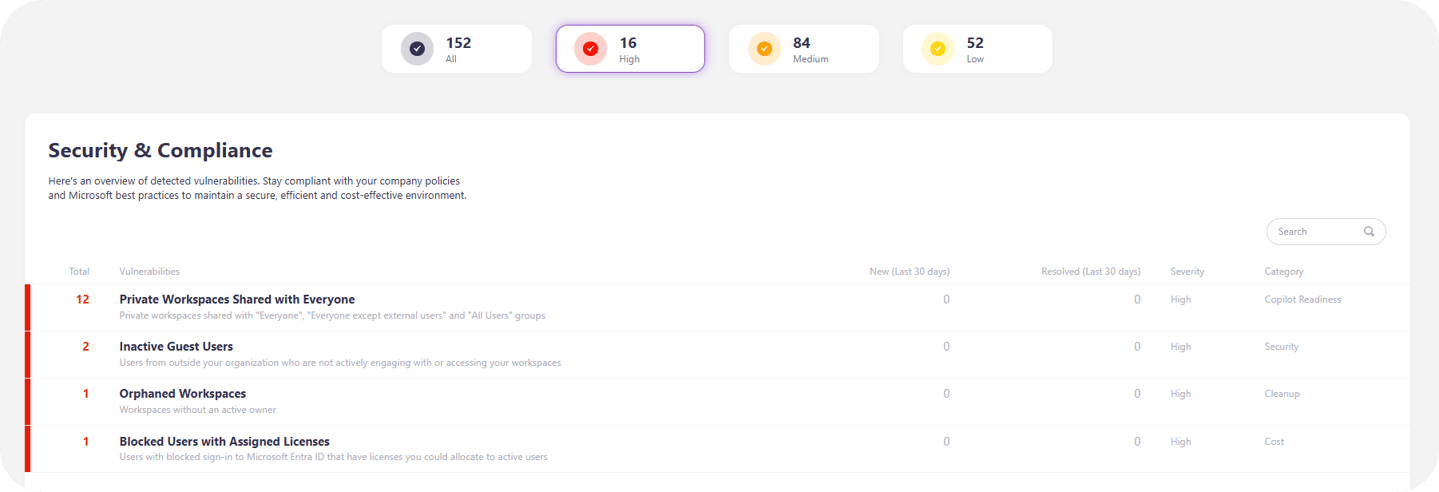Open the Inactive Guest Users vulnerability
This screenshot has width=1439, height=492.
[x=176, y=347]
